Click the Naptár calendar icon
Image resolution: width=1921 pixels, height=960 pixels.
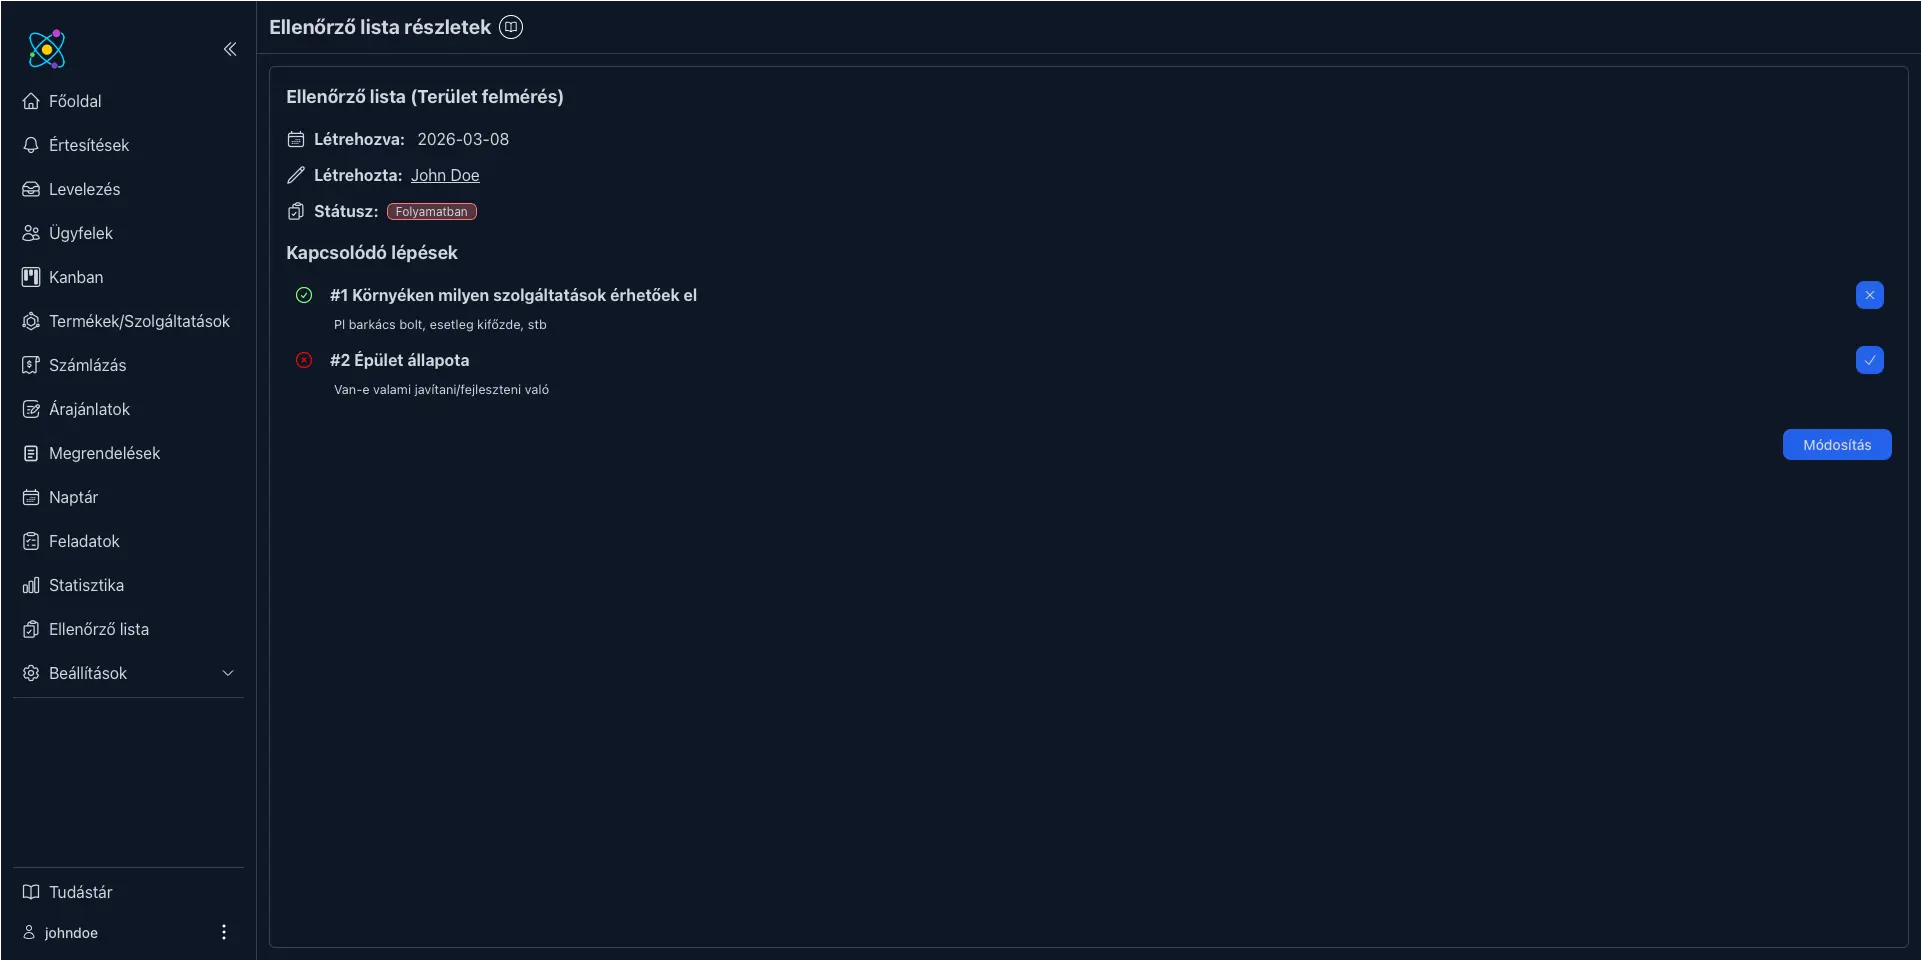31,497
